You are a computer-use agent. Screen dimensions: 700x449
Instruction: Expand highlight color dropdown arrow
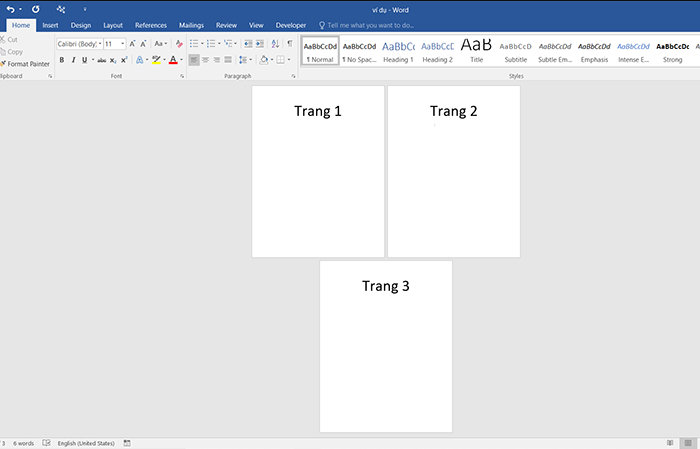point(164,60)
